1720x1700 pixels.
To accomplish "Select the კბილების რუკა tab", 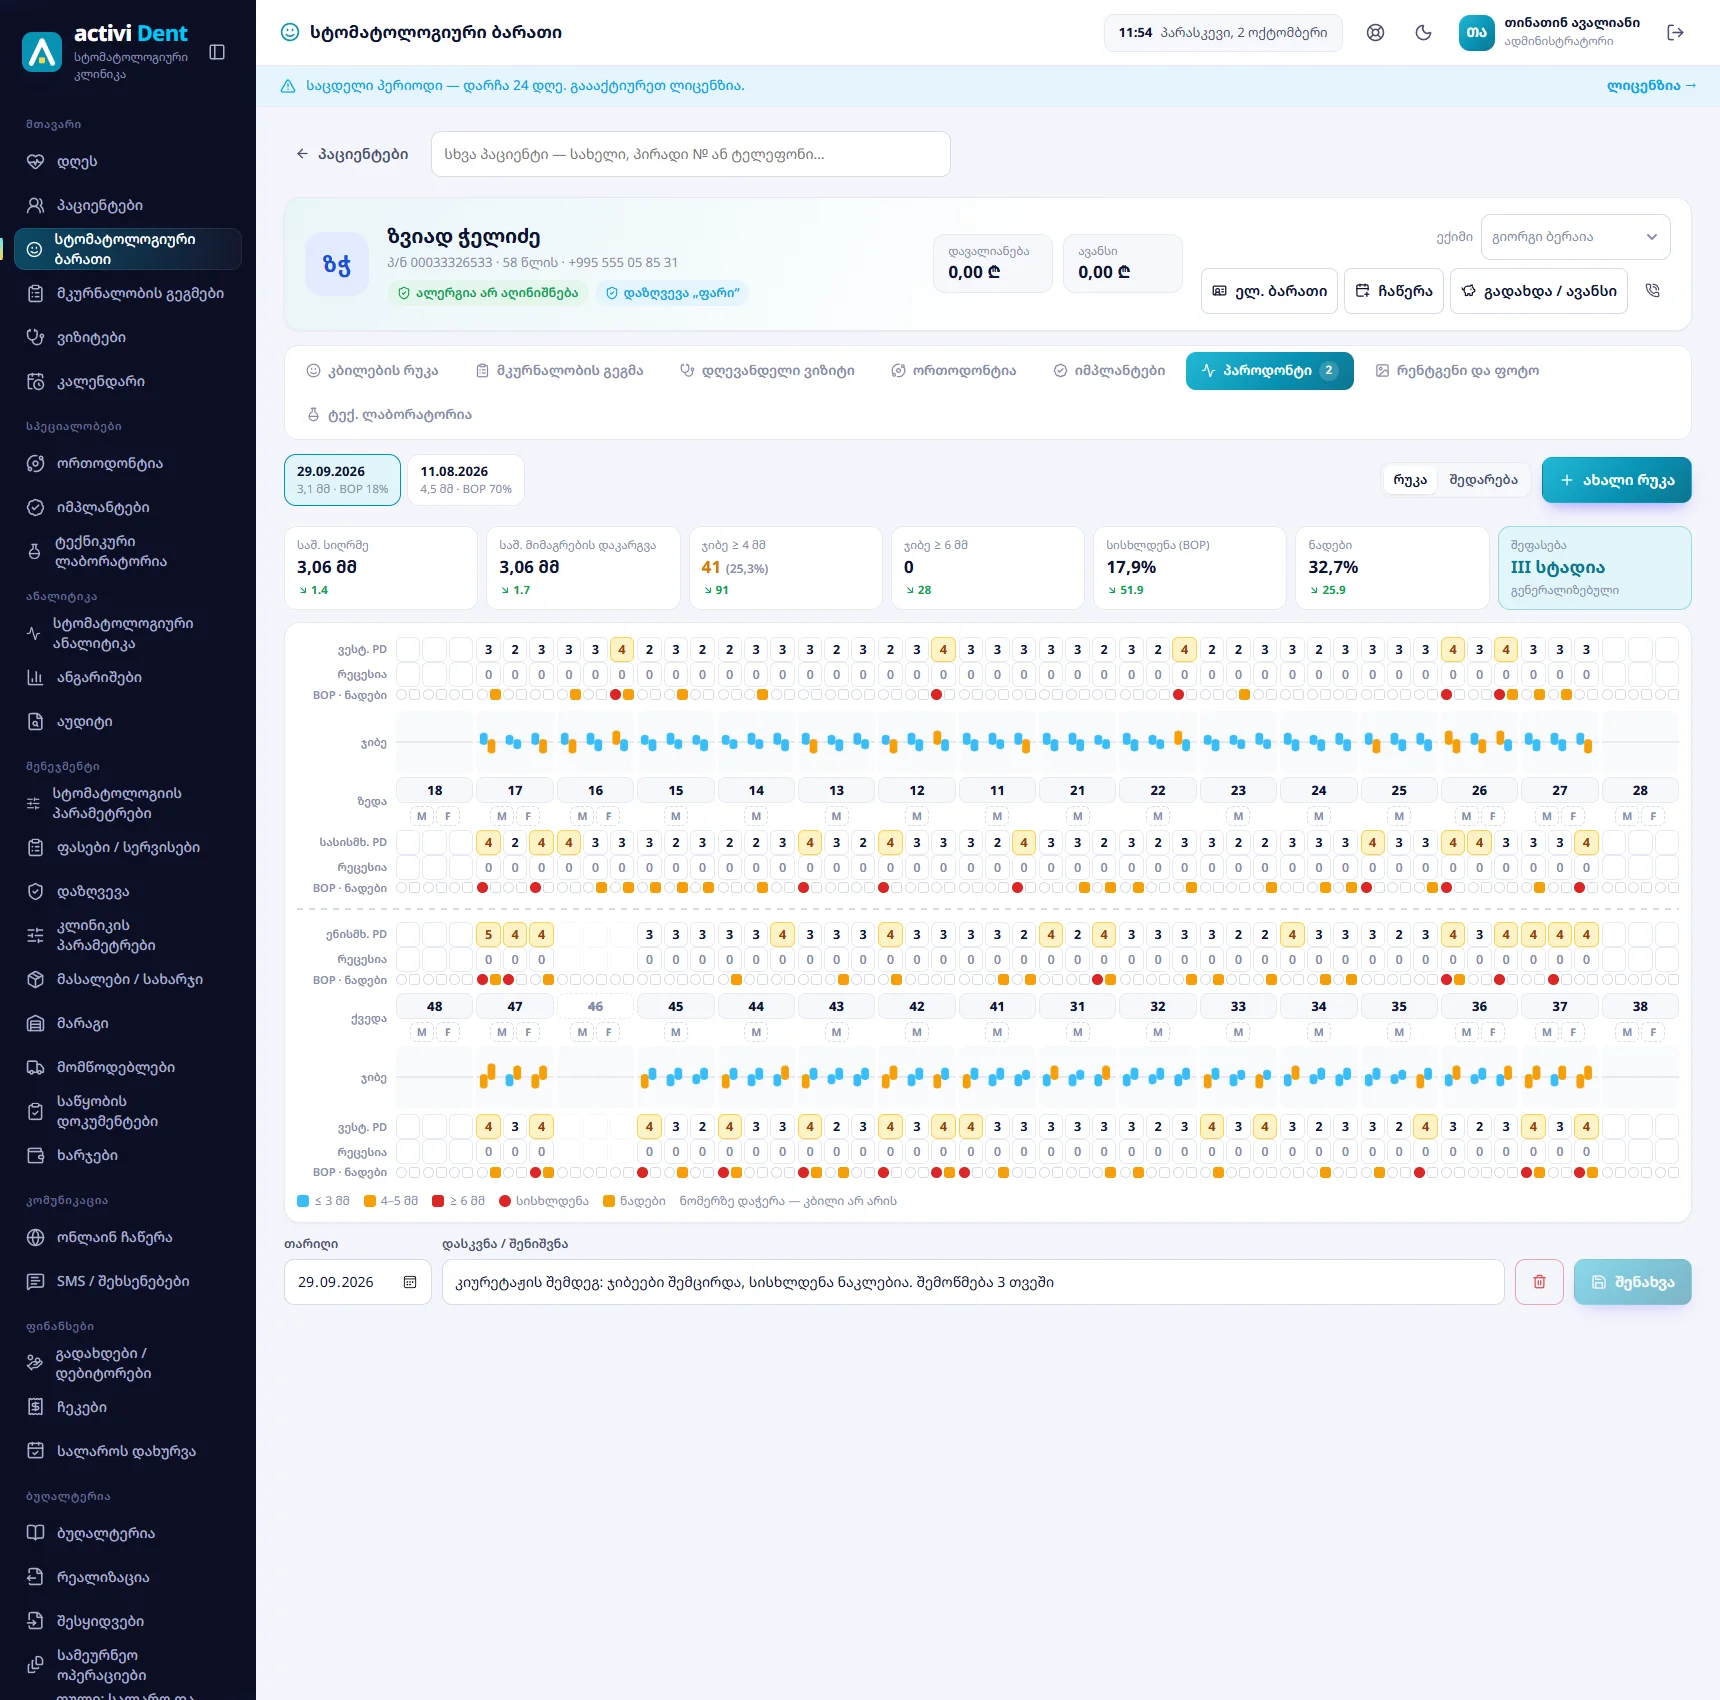I will pyautogui.click(x=372, y=371).
